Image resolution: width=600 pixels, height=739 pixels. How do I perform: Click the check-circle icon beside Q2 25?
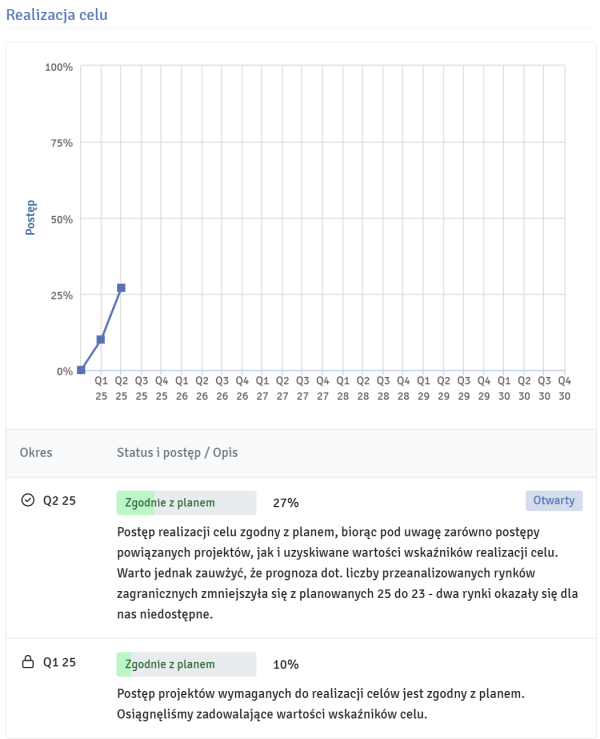27,501
